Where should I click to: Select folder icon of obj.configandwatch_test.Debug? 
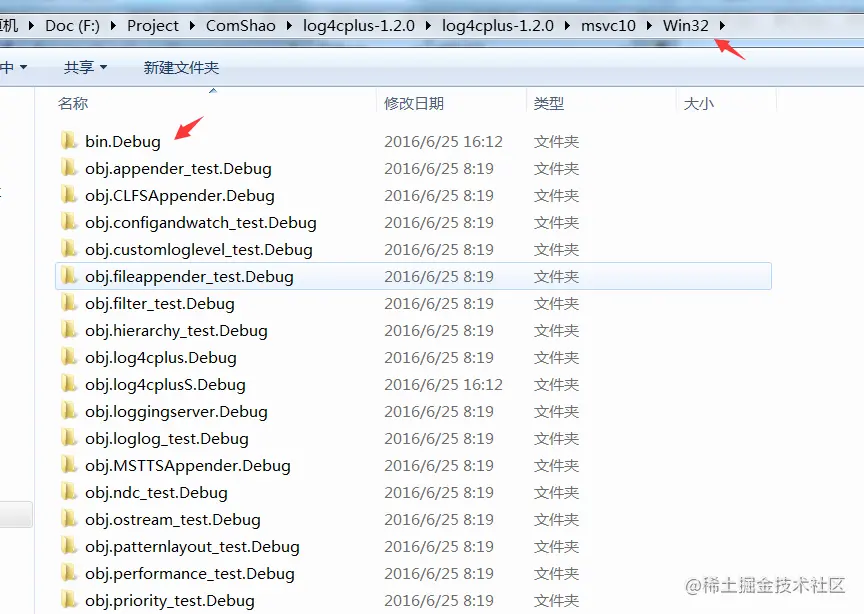click(68, 222)
